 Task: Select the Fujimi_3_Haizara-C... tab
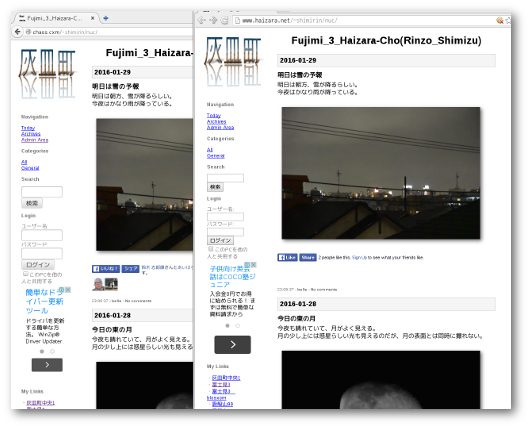pyautogui.click(x=54, y=18)
